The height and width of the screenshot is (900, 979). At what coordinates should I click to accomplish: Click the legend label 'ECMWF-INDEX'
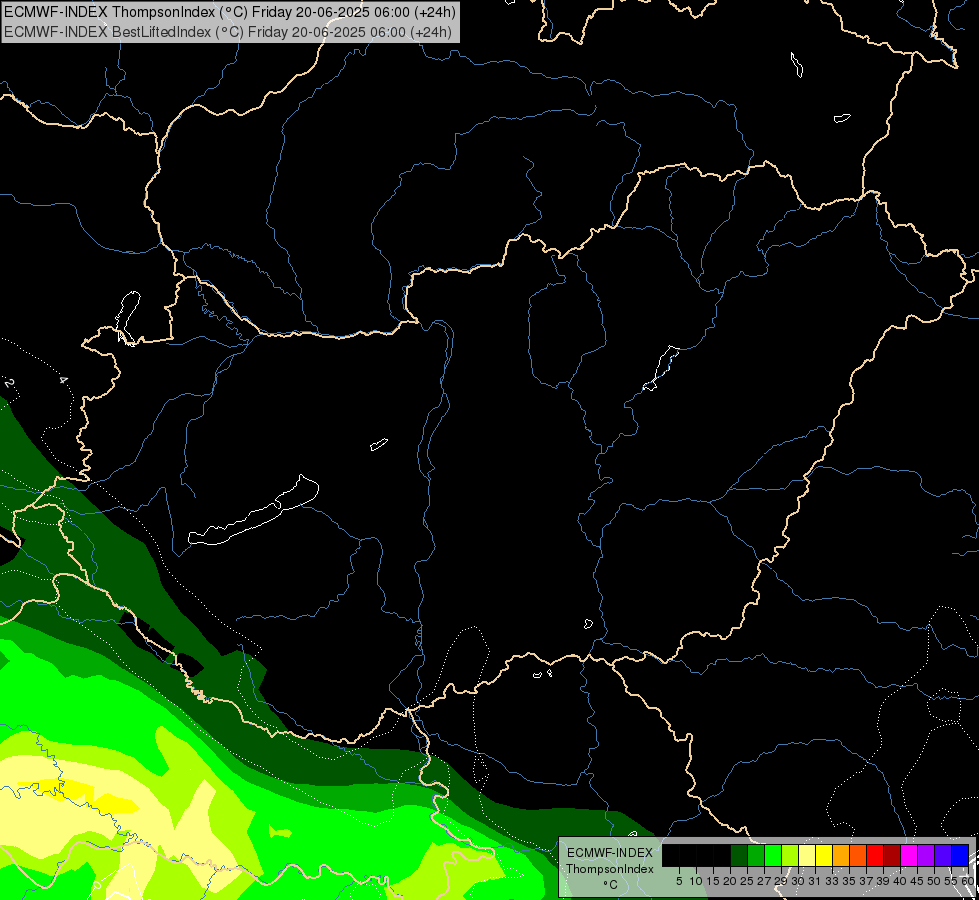[610, 853]
